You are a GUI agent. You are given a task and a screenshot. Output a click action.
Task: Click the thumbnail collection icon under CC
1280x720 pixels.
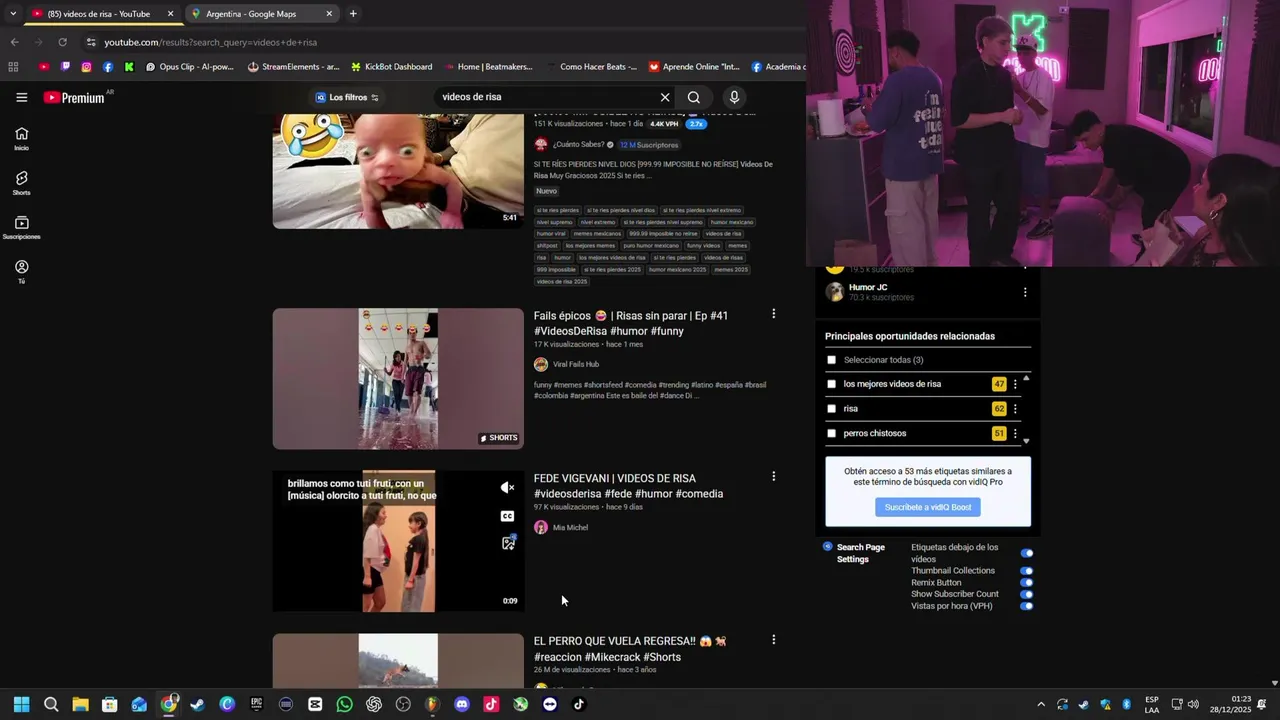point(508,543)
